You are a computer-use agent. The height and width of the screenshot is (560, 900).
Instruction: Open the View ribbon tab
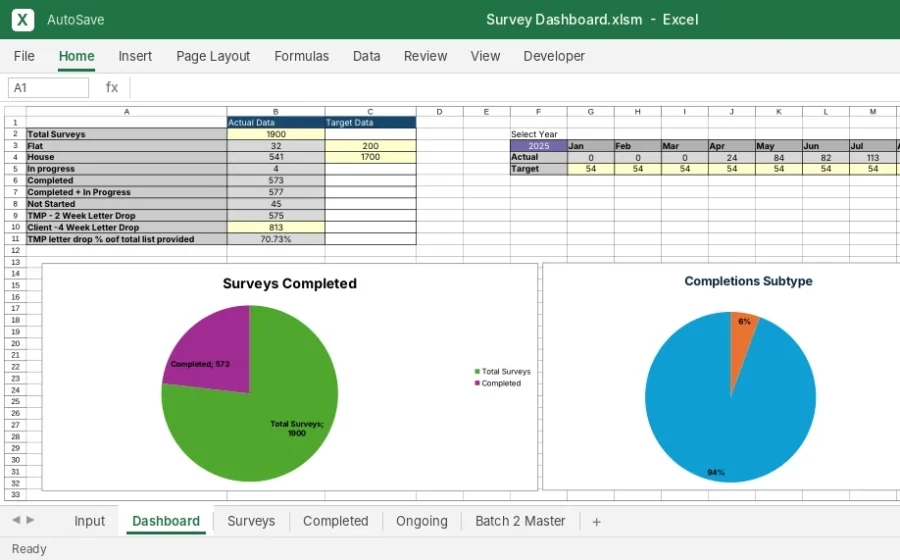485,56
